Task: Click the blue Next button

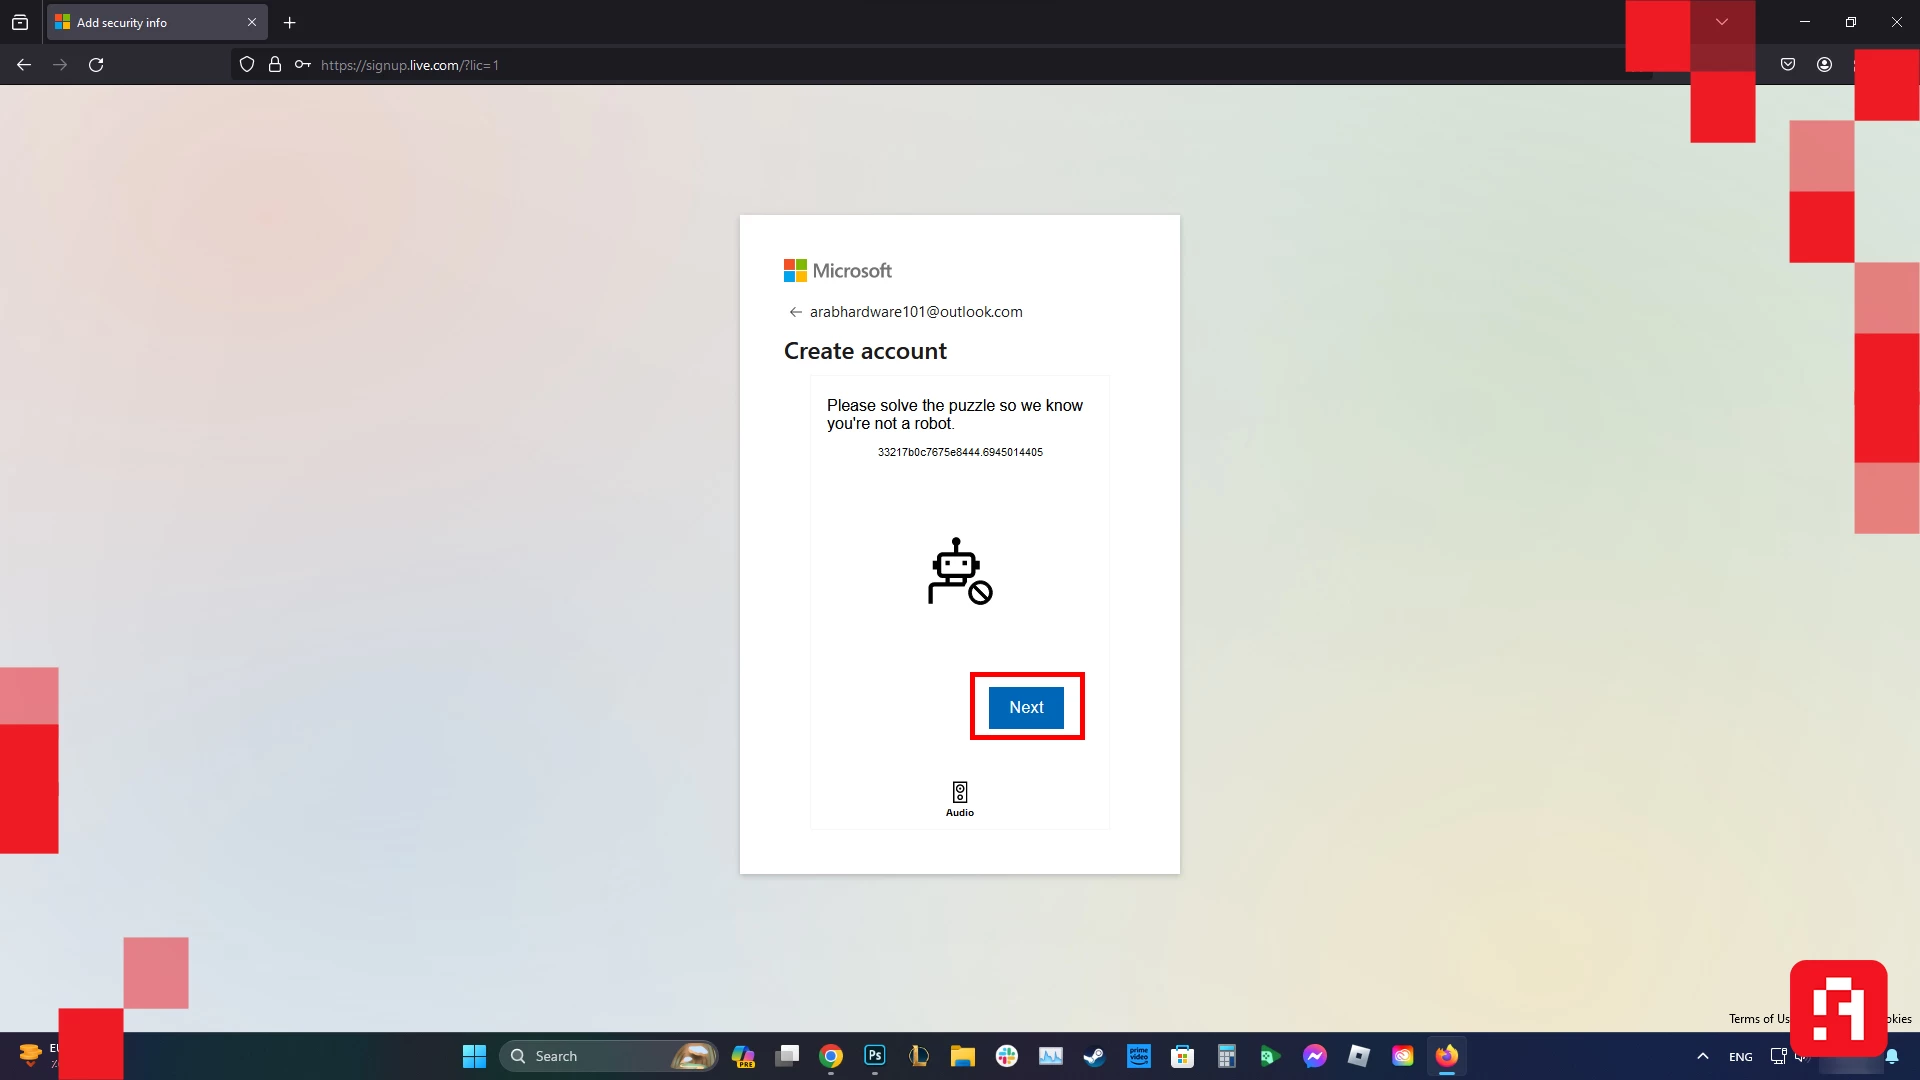Action: pyautogui.click(x=1026, y=707)
